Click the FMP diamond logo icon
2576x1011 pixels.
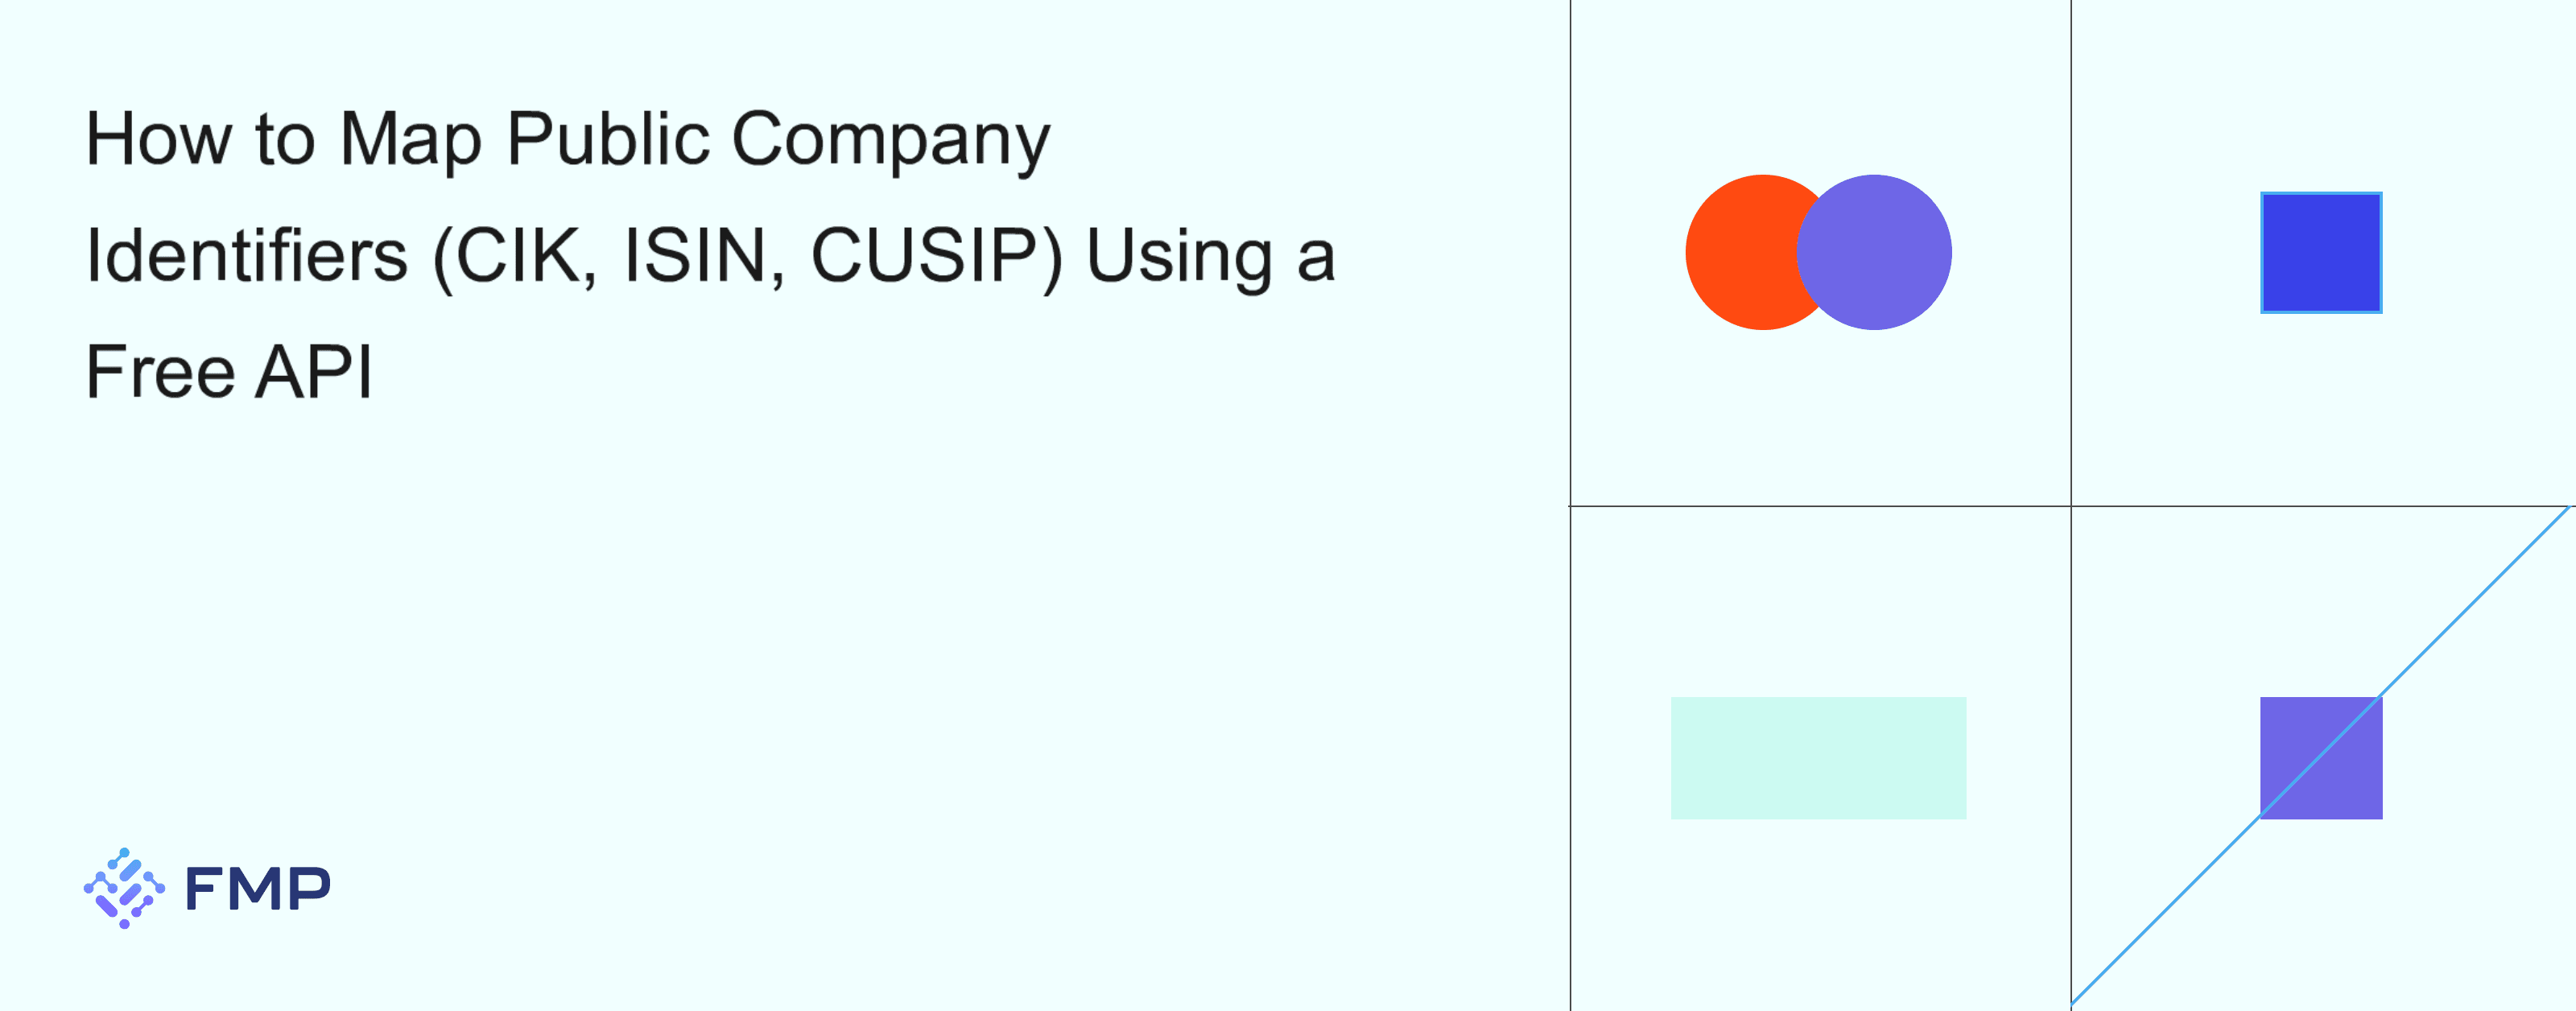[x=124, y=888]
